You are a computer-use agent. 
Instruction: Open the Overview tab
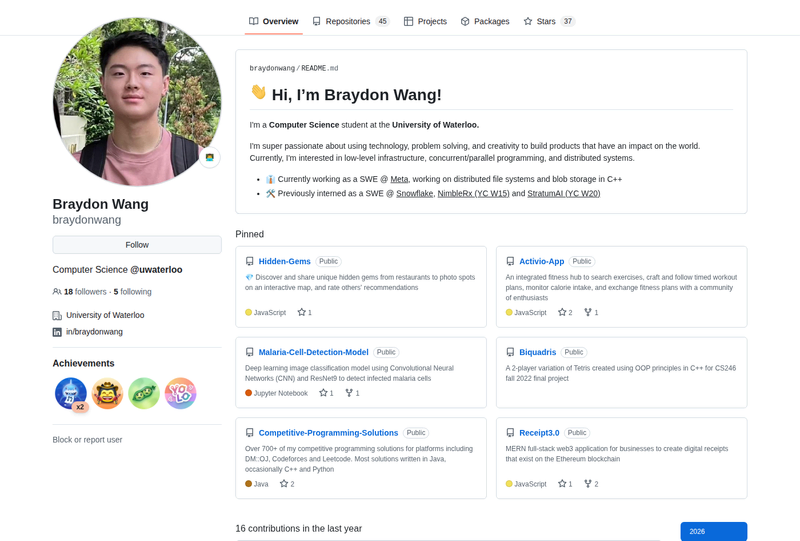273,21
